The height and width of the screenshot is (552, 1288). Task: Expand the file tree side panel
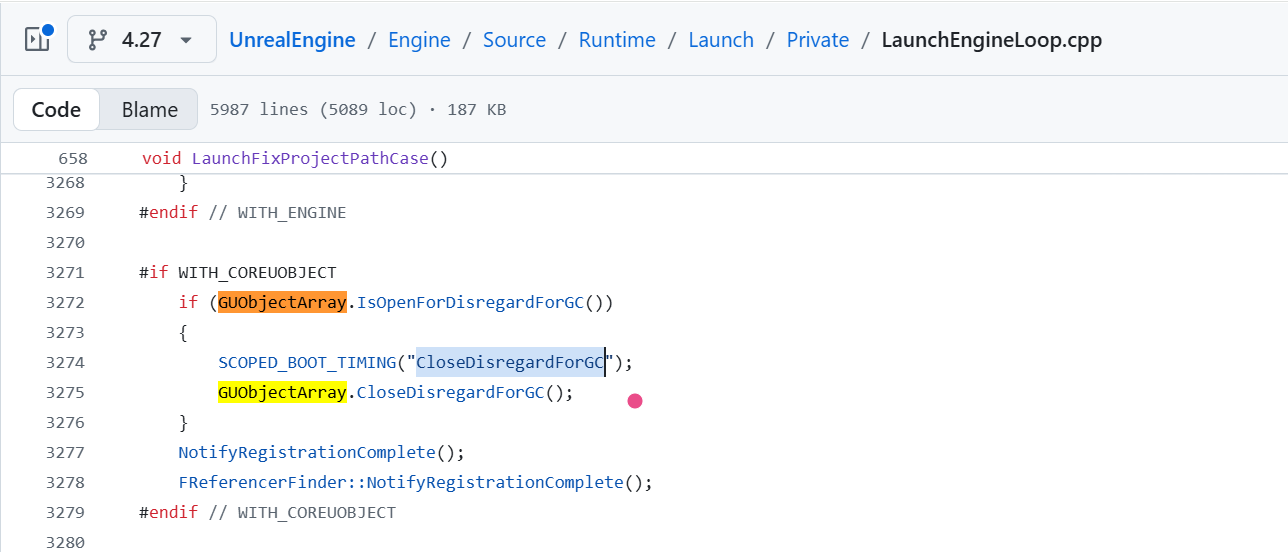tap(38, 40)
